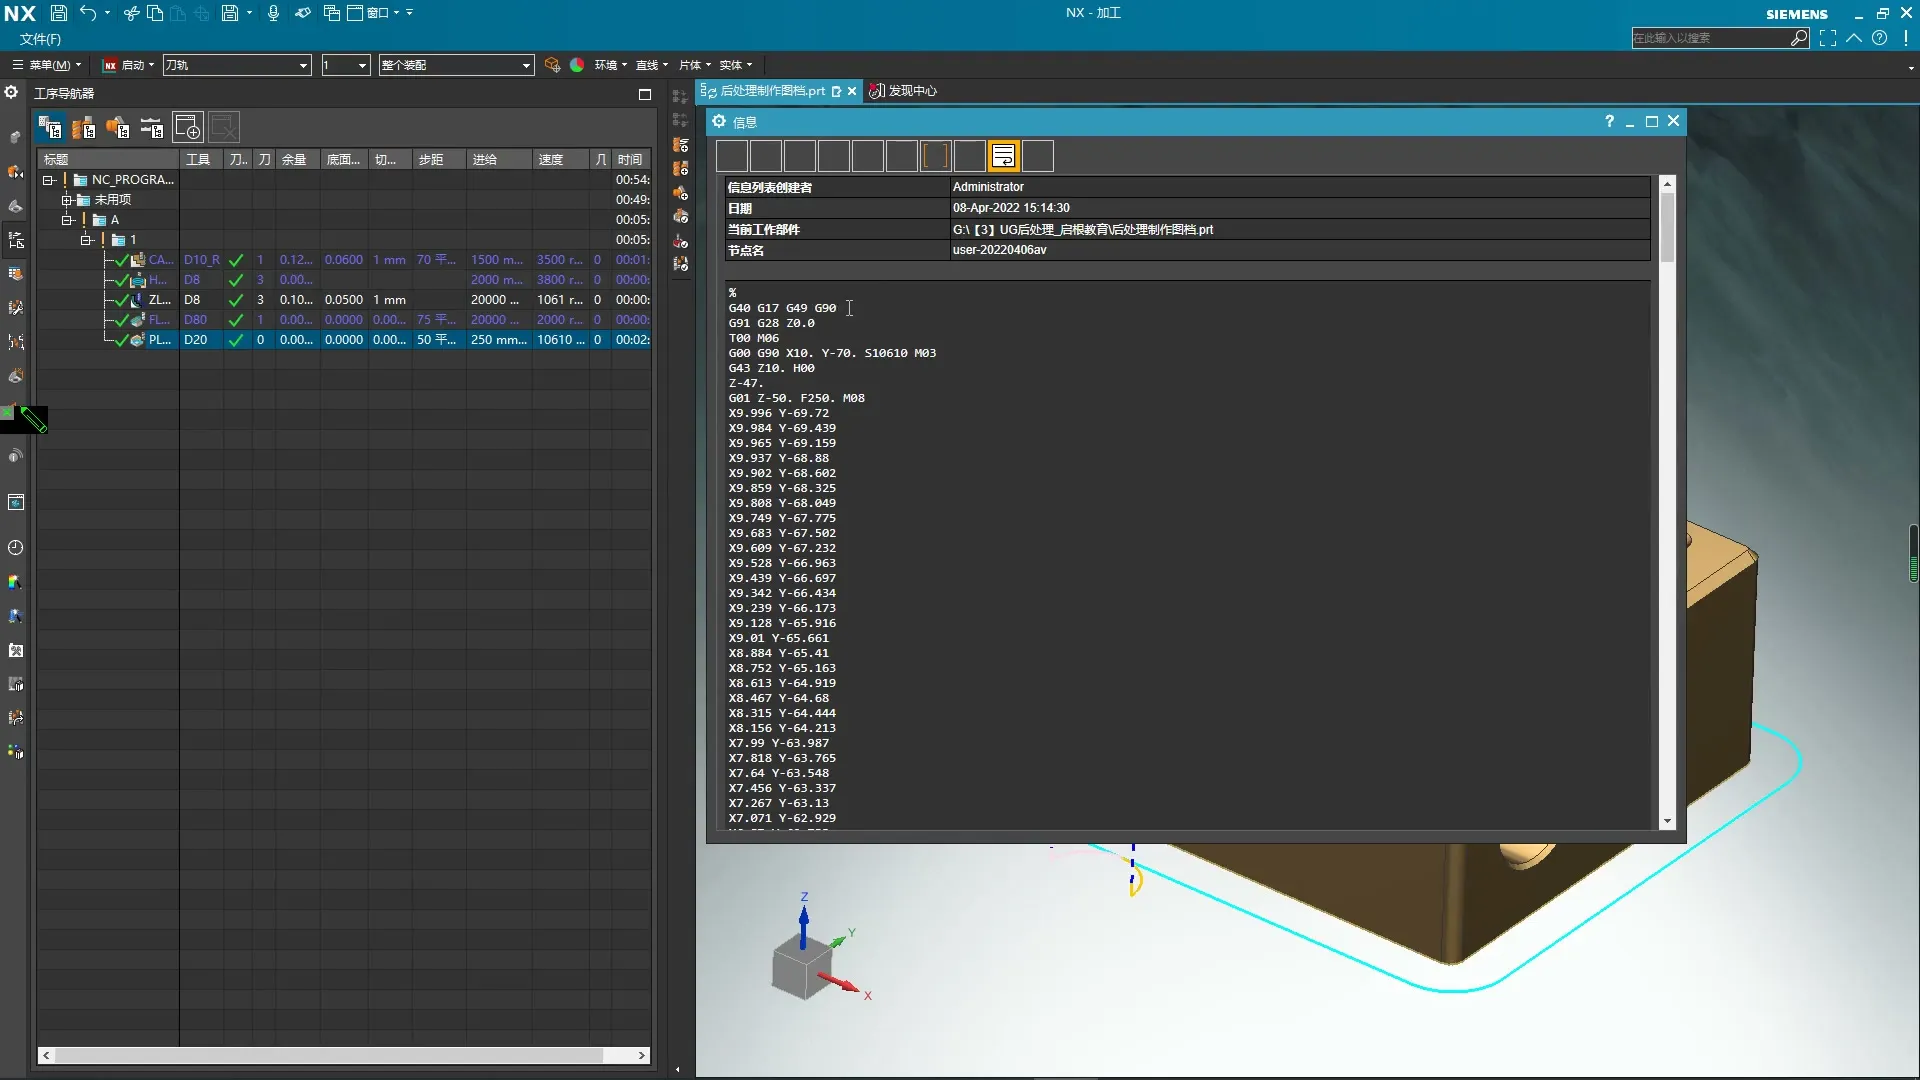Click the Save icon in title bar
1920x1080 pixels.
pyautogui.click(x=58, y=13)
